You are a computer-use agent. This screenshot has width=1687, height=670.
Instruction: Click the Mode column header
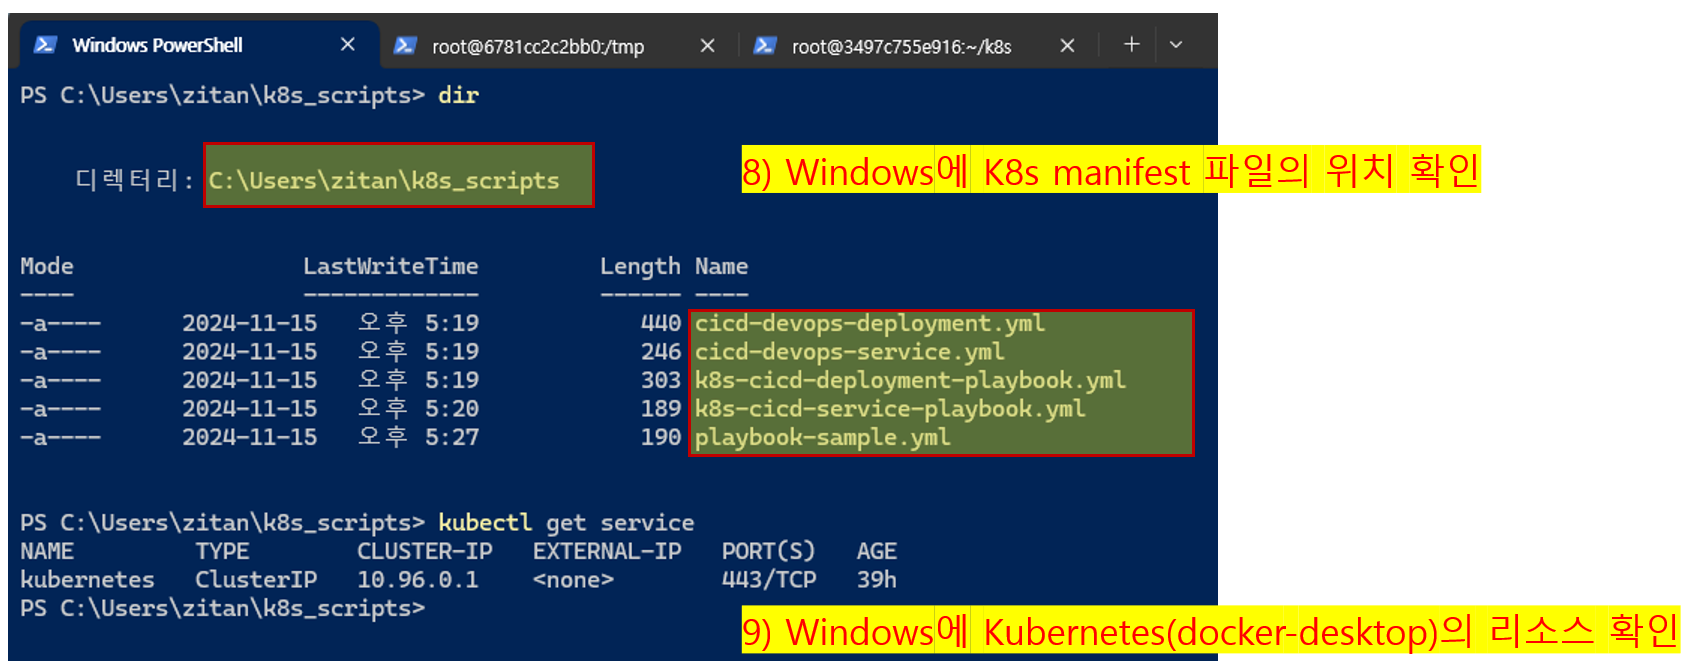[47, 266]
